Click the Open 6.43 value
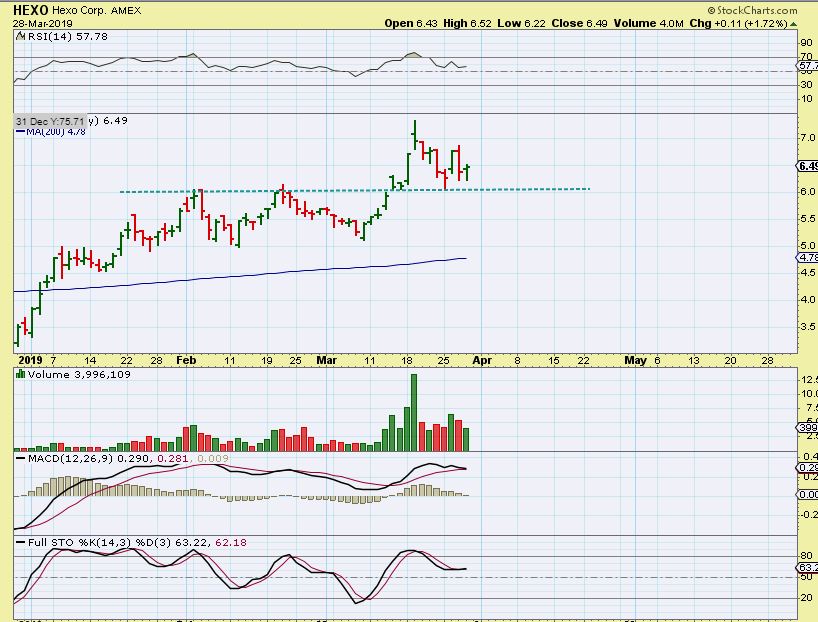818x622 pixels. (411, 23)
